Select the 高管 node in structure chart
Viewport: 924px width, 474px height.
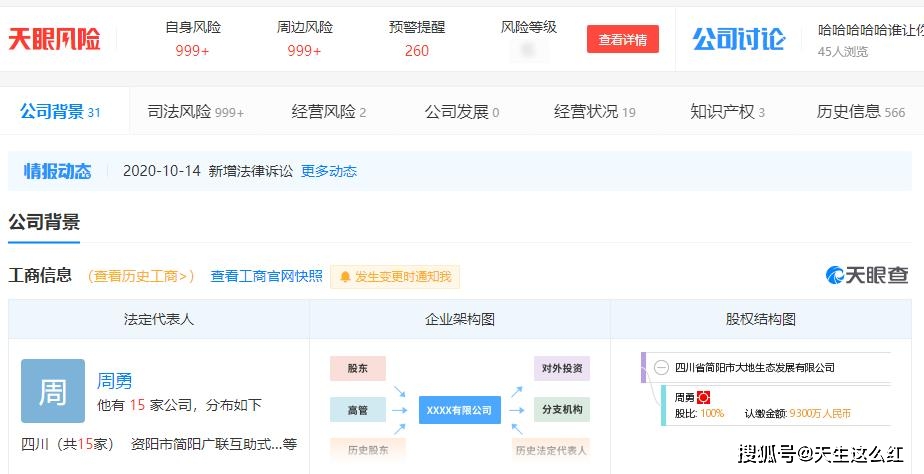click(358, 410)
